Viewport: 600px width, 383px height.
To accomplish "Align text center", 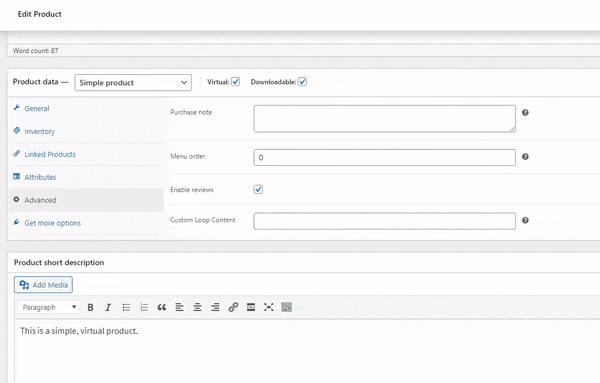I will tap(197, 307).
